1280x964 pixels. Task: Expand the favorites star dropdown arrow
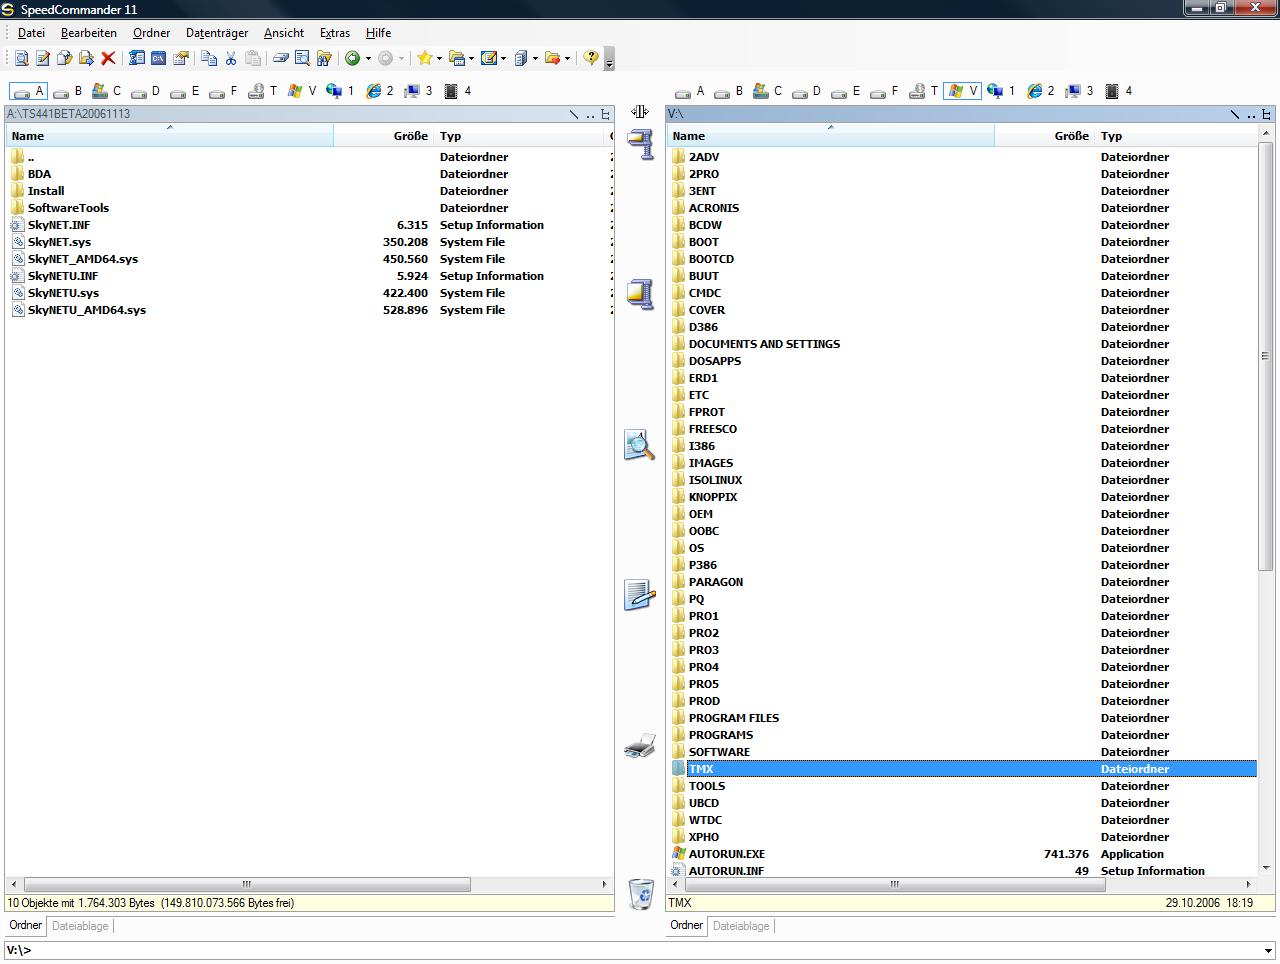click(438, 59)
